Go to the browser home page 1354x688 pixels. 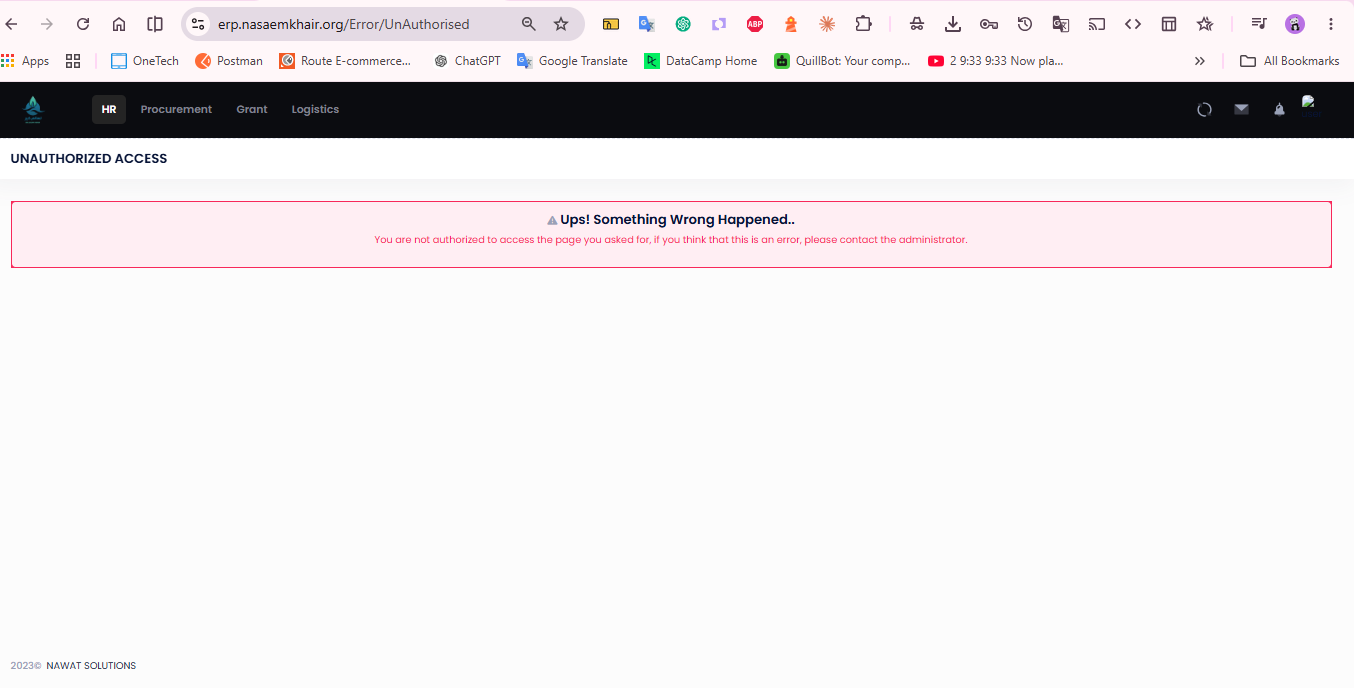pos(119,24)
